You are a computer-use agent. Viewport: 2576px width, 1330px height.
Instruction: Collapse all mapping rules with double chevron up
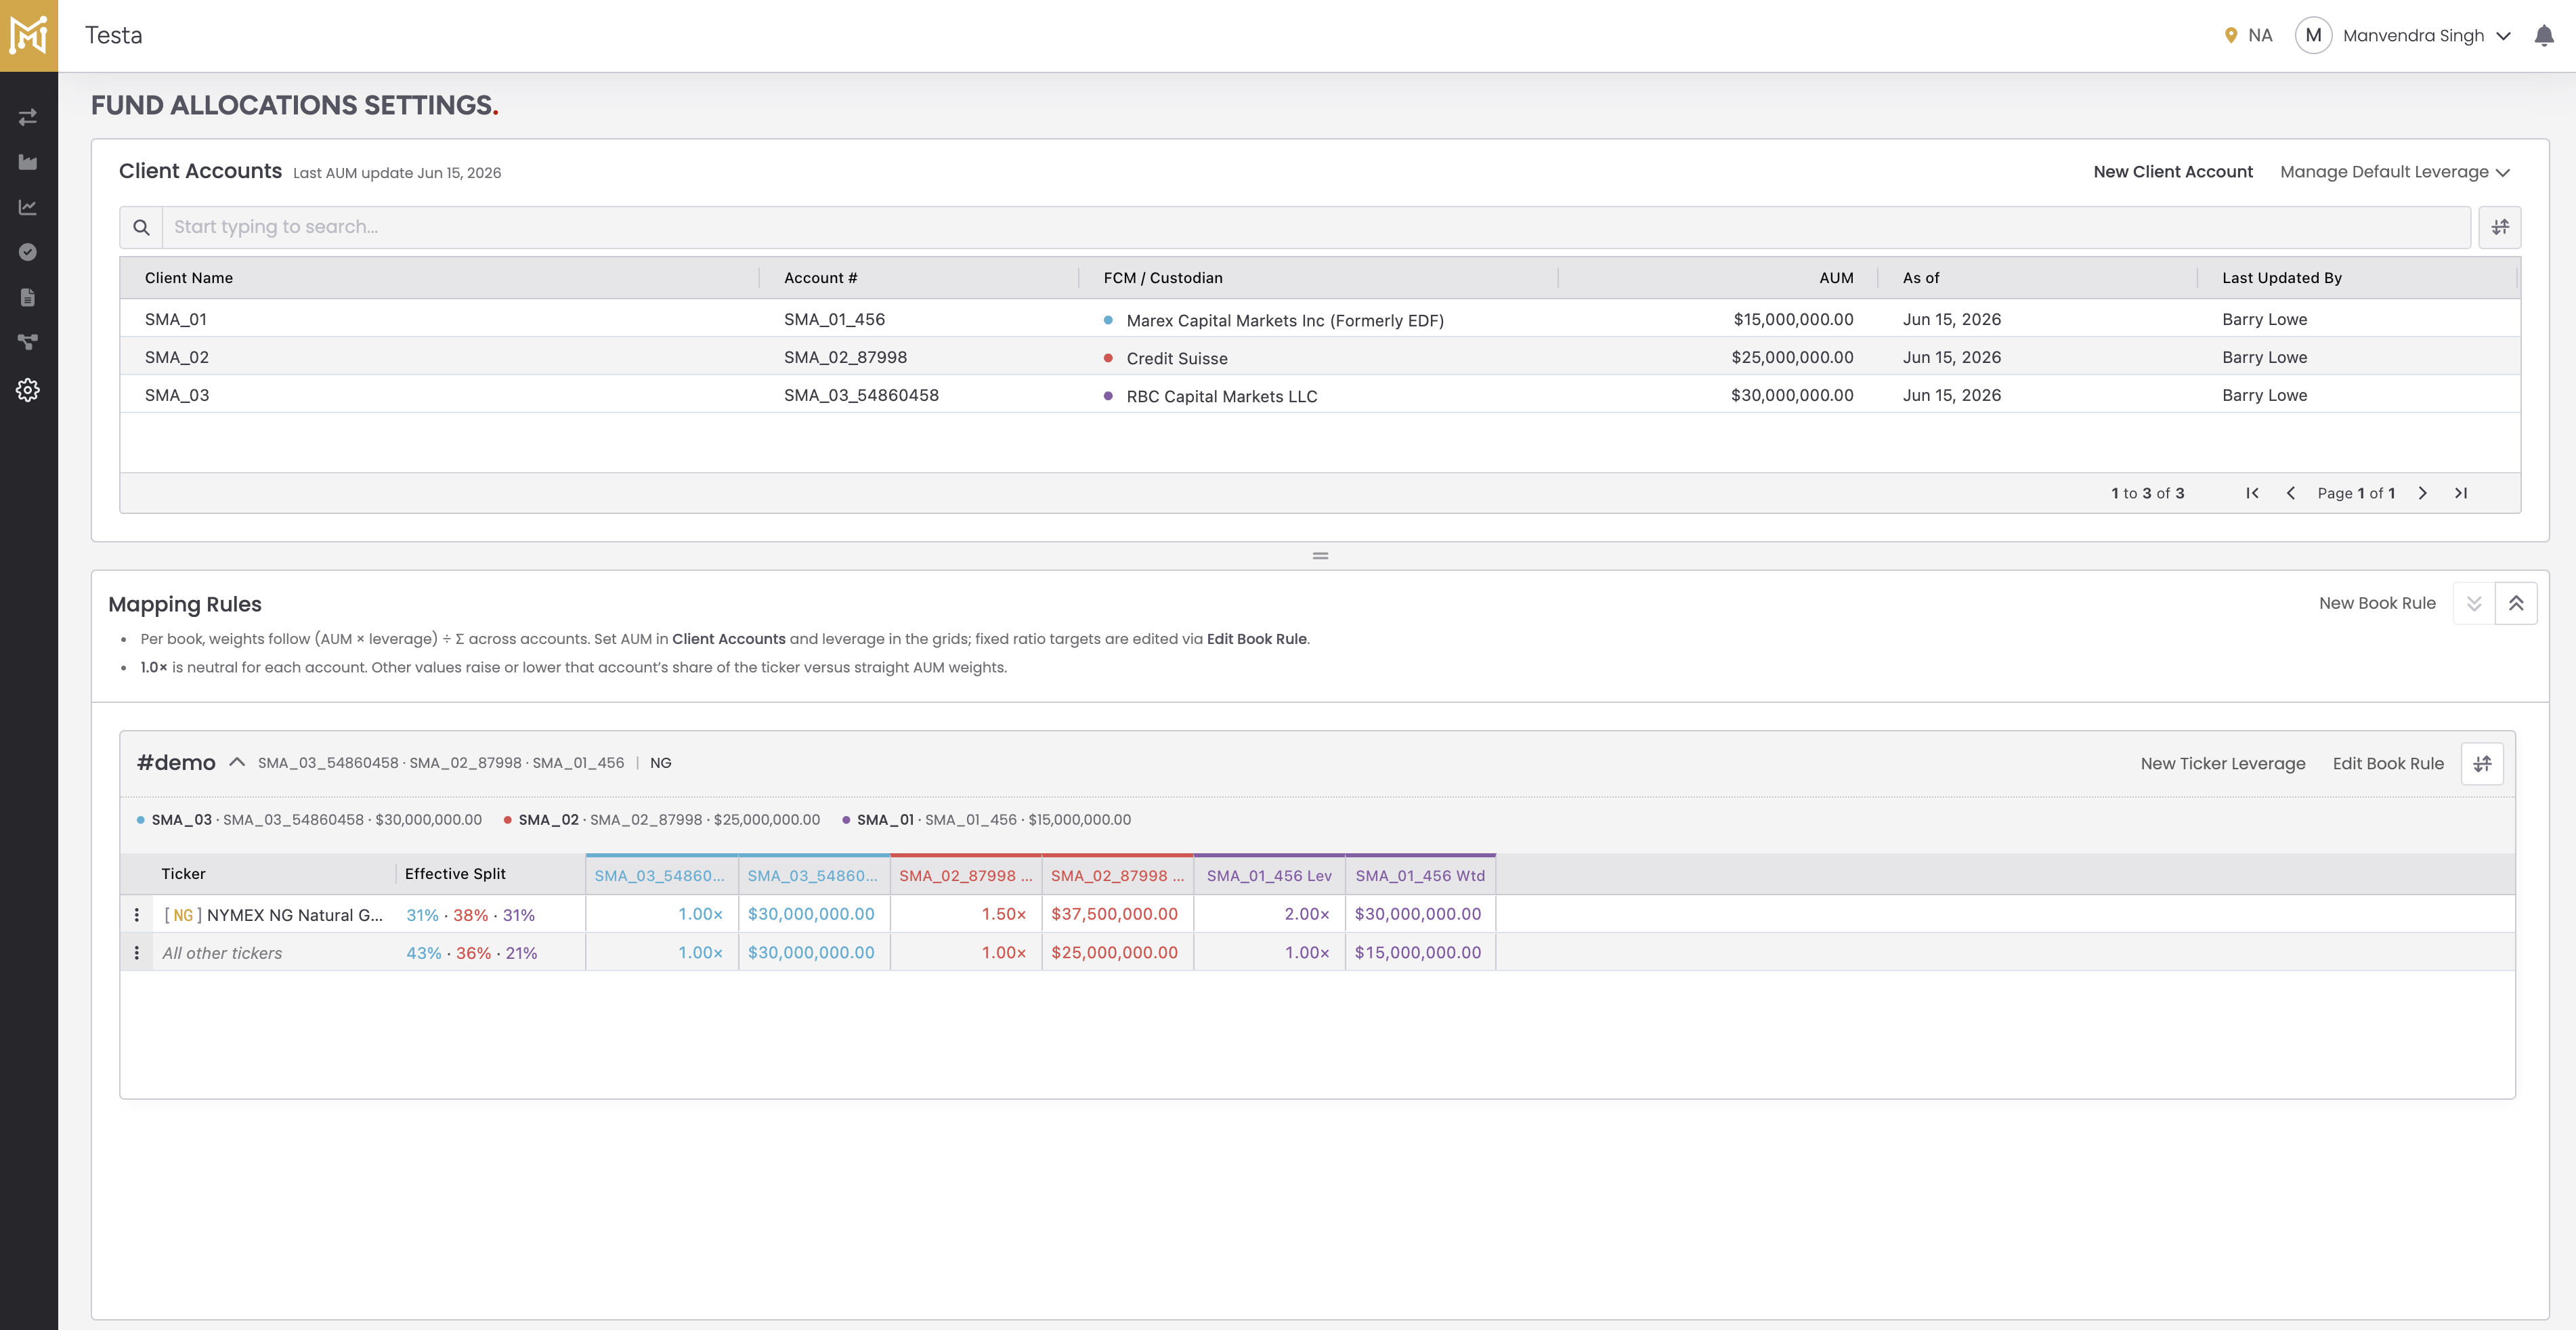tap(2516, 604)
